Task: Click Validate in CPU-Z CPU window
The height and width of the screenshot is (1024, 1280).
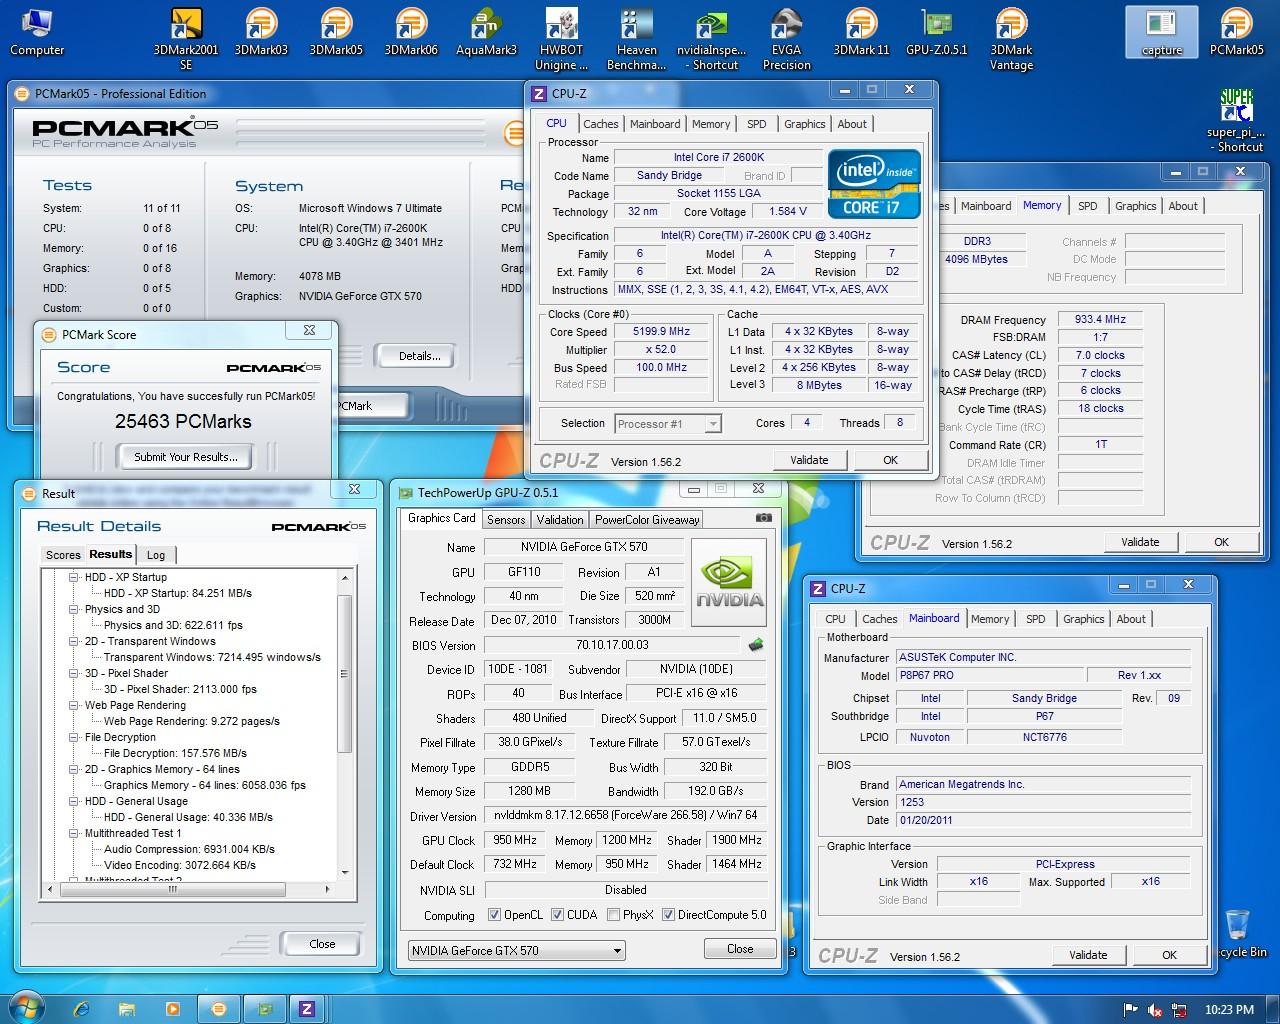Action: pyautogui.click(x=809, y=460)
